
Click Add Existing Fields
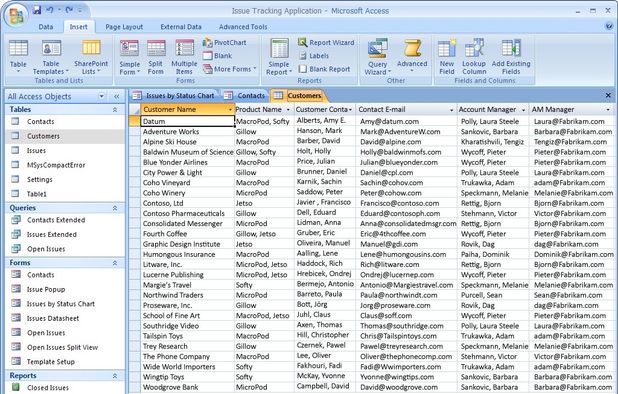coord(511,57)
